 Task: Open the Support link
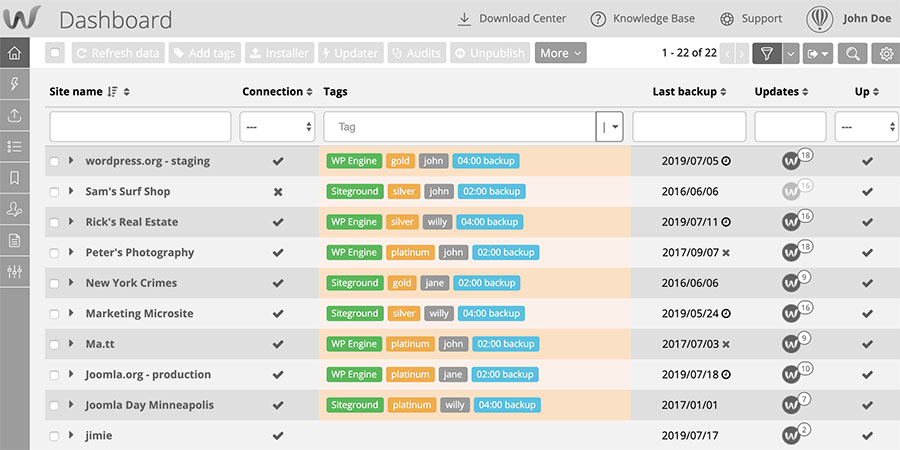pos(751,18)
